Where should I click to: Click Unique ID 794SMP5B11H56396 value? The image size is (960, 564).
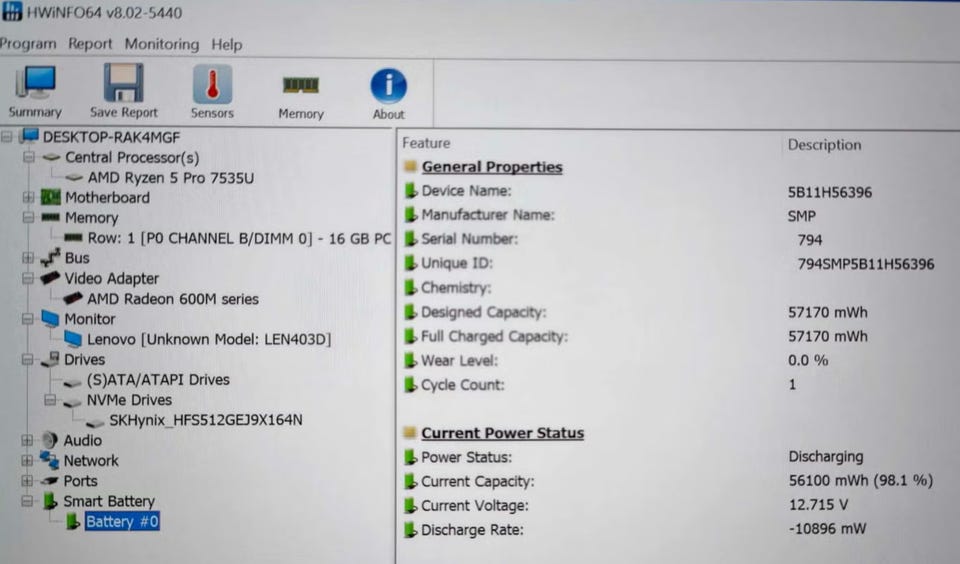tap(866, 264)
